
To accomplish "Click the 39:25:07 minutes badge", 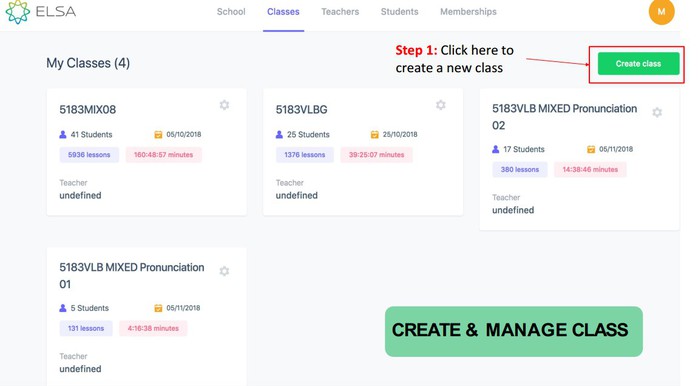I will pos(377,155).
